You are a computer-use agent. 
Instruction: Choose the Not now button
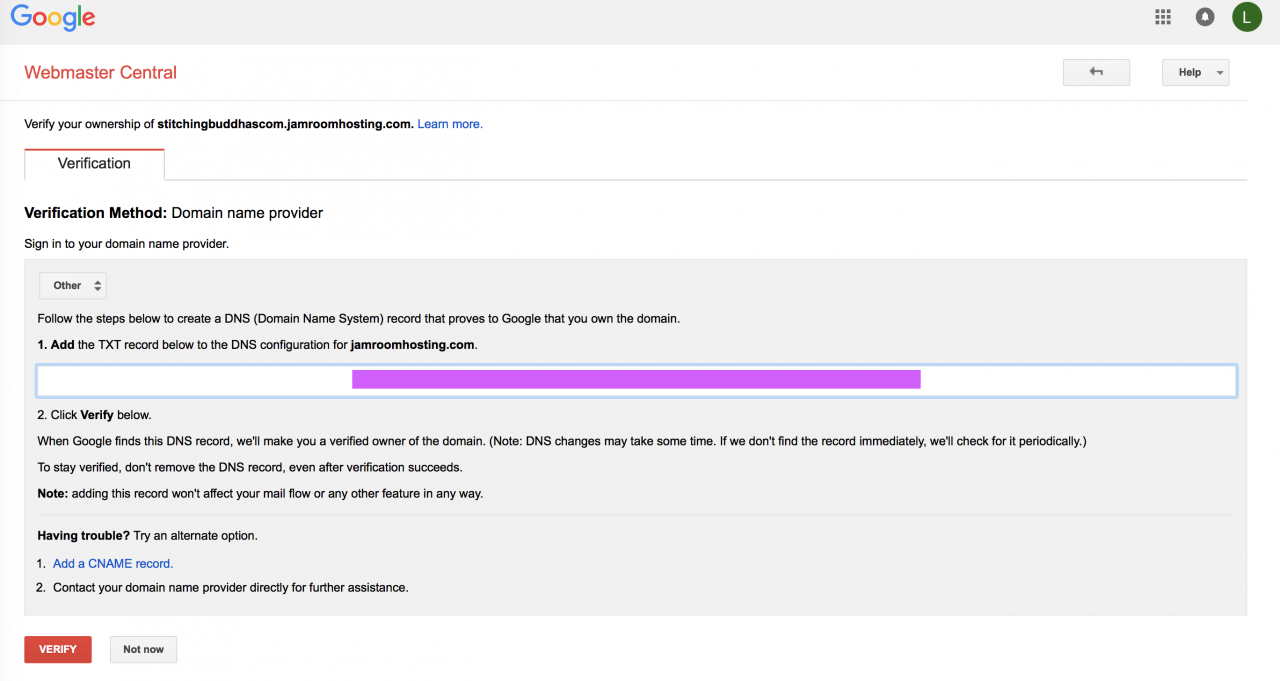(143, 650)
